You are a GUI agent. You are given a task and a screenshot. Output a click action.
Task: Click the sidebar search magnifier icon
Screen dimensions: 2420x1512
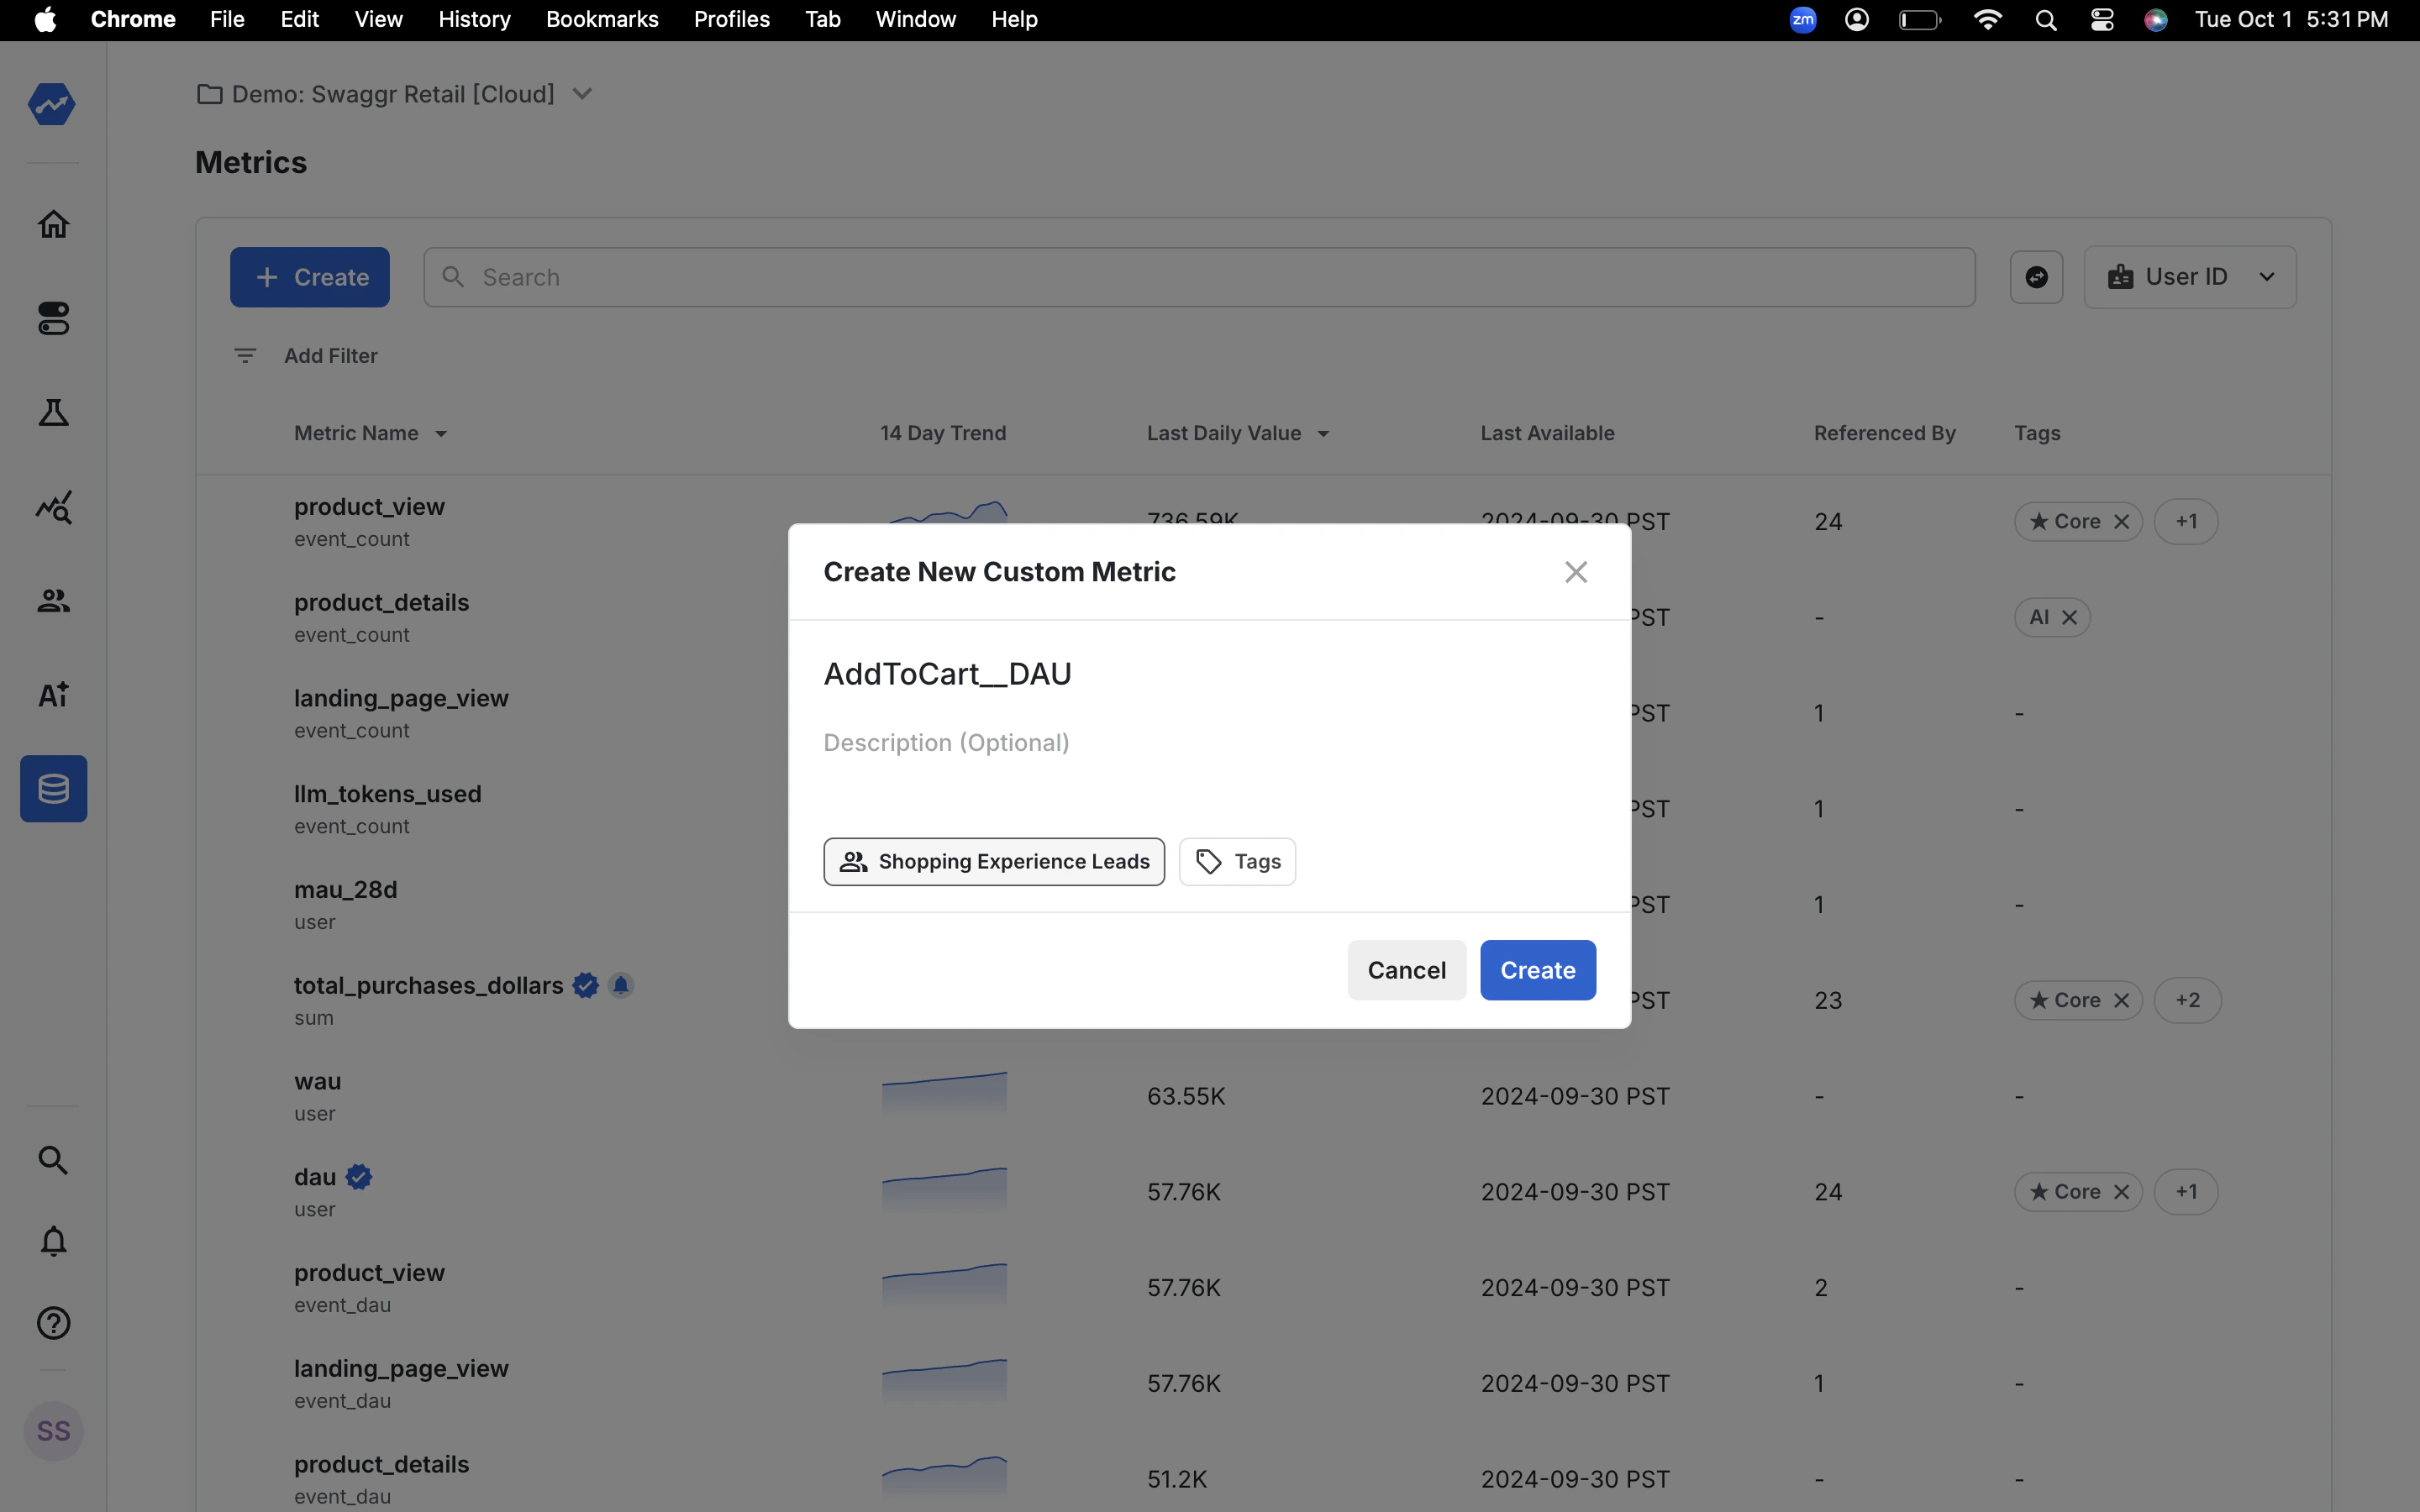tap(53, 1160)
